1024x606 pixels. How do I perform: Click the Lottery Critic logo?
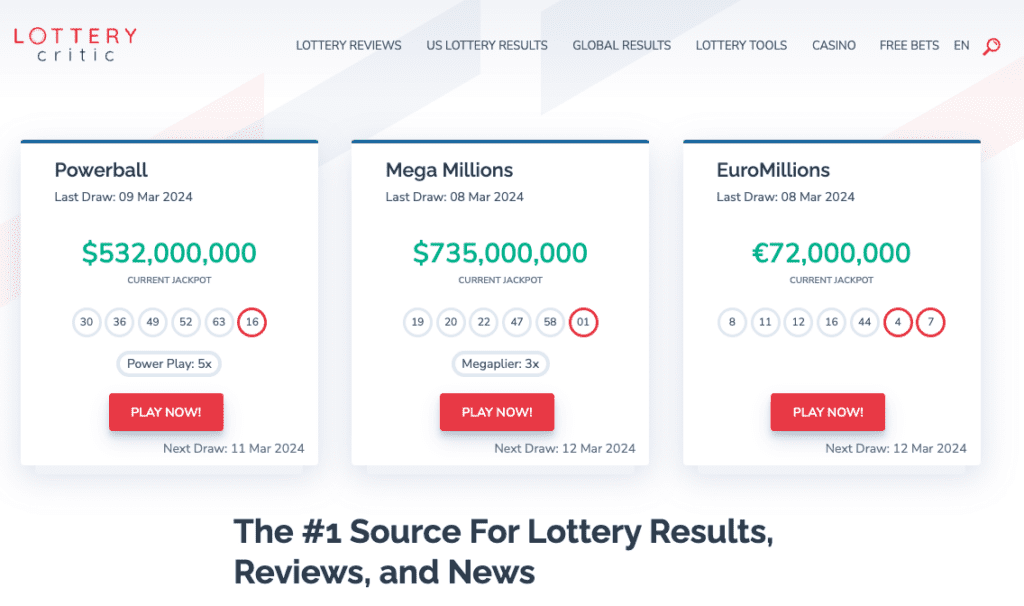point(76,44)
